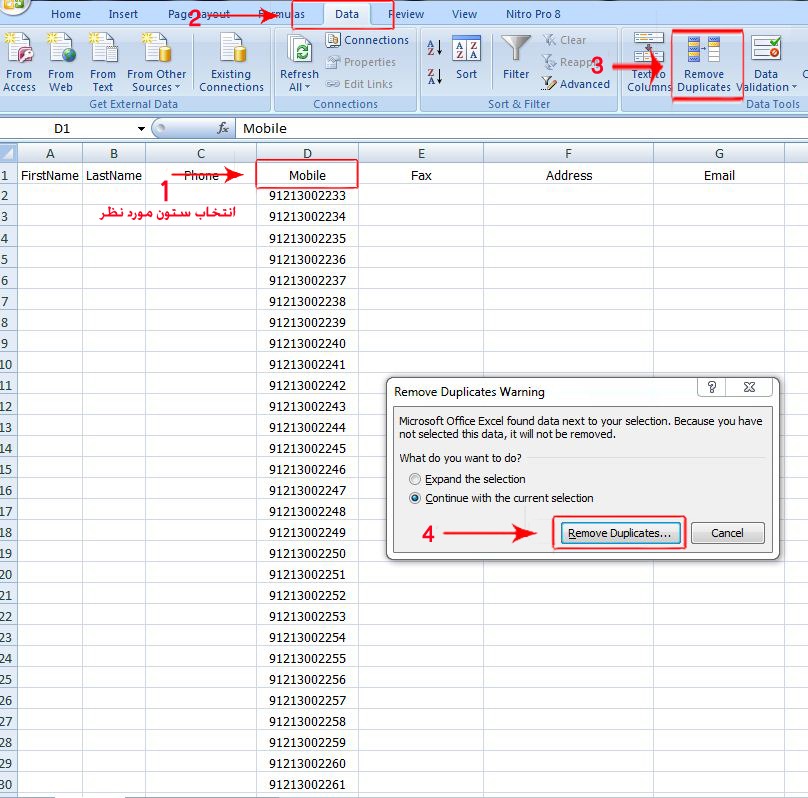Select column D header
The image size is (808, 798).
[x=307, y=154]
